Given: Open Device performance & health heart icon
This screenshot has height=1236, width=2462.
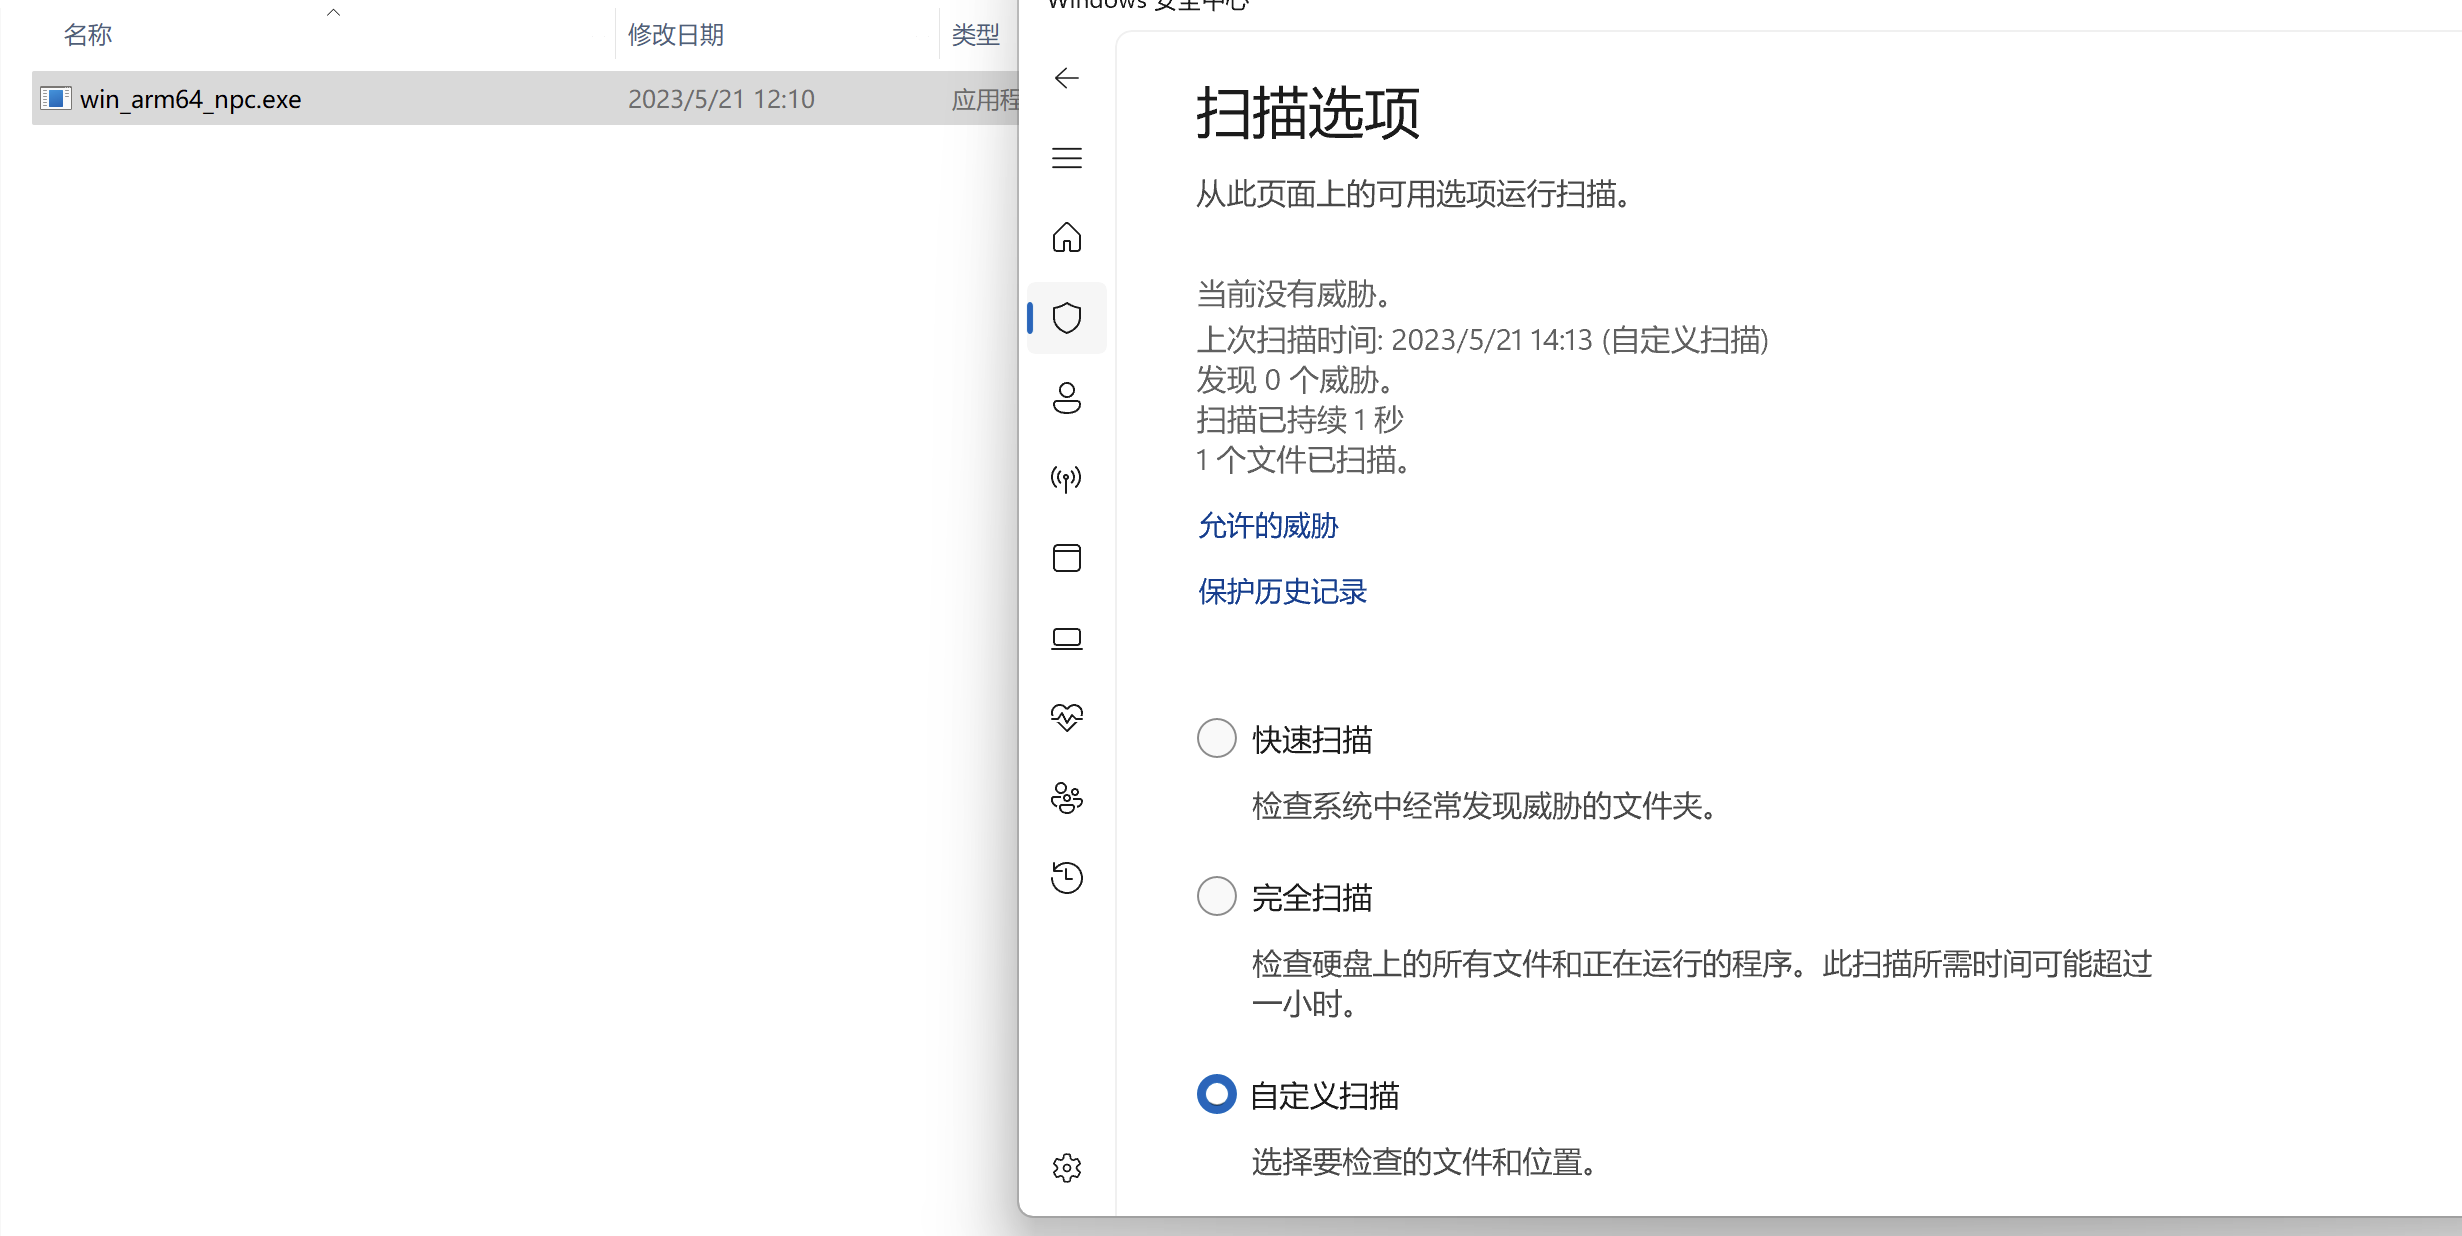Looking at the screenshot, I should (x=1066, y=718).
